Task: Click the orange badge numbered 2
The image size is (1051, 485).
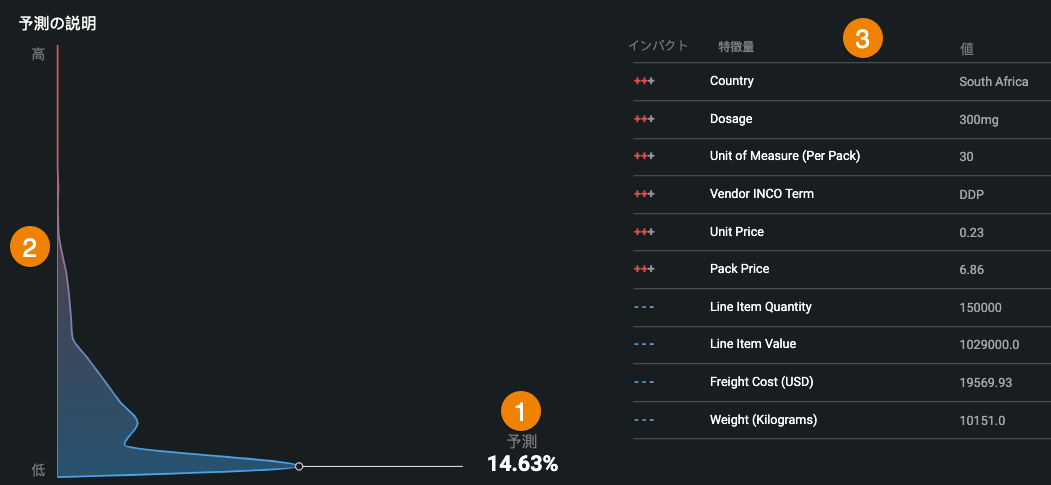Action: [30, 248]
